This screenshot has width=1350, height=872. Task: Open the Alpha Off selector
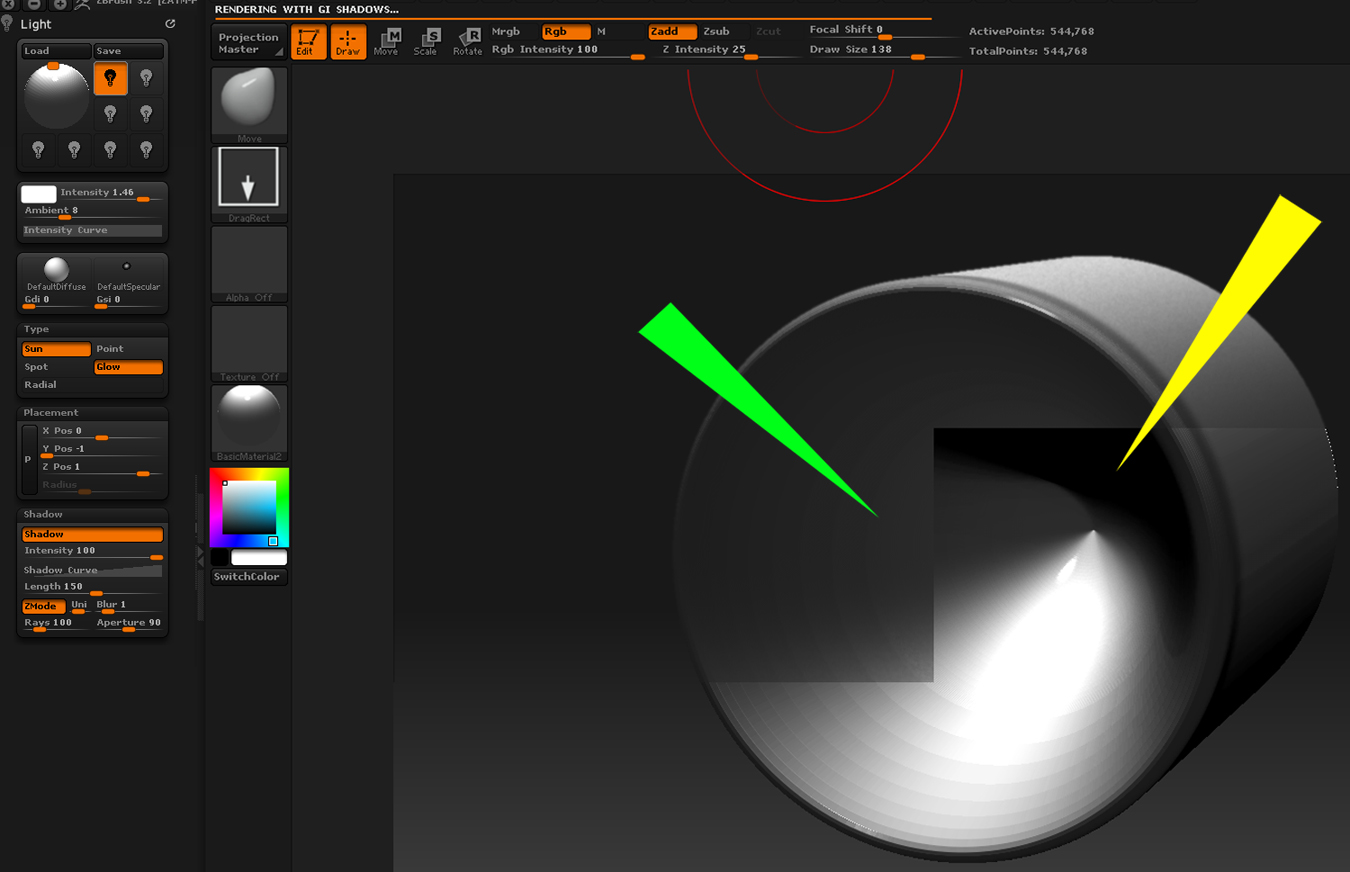[249, 264]
